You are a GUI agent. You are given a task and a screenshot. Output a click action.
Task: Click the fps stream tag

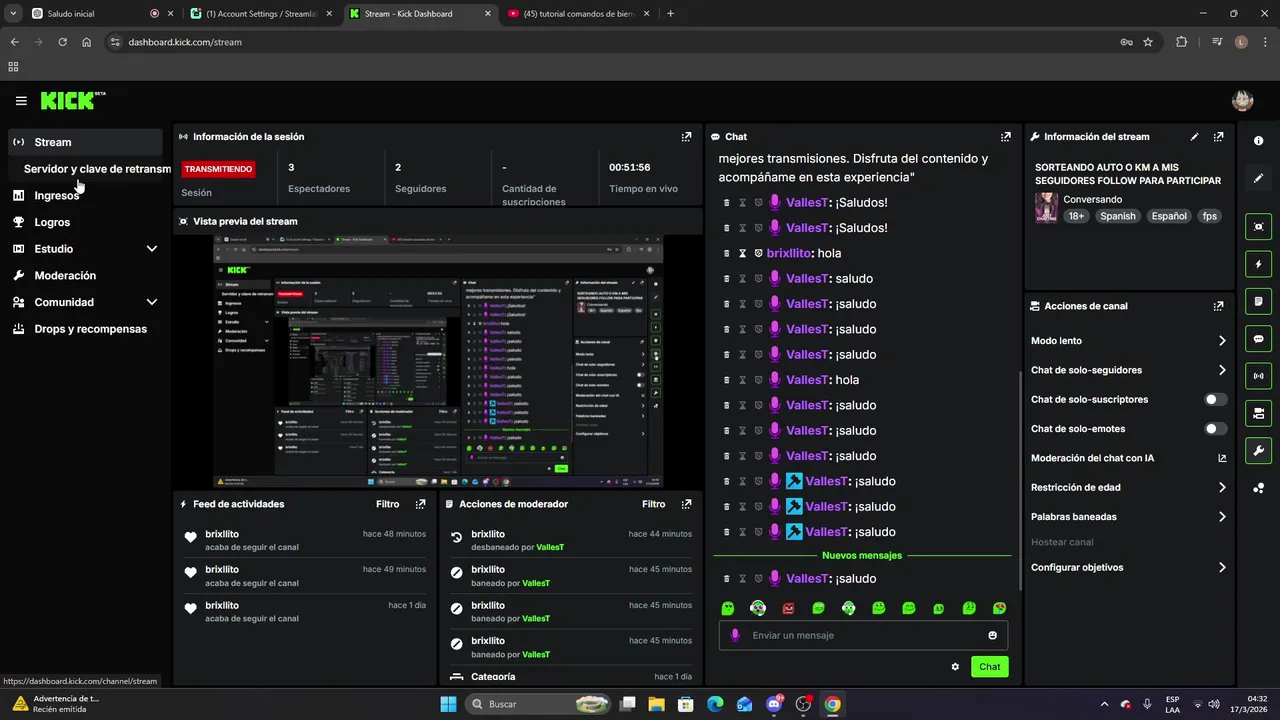click(1209, 216)
